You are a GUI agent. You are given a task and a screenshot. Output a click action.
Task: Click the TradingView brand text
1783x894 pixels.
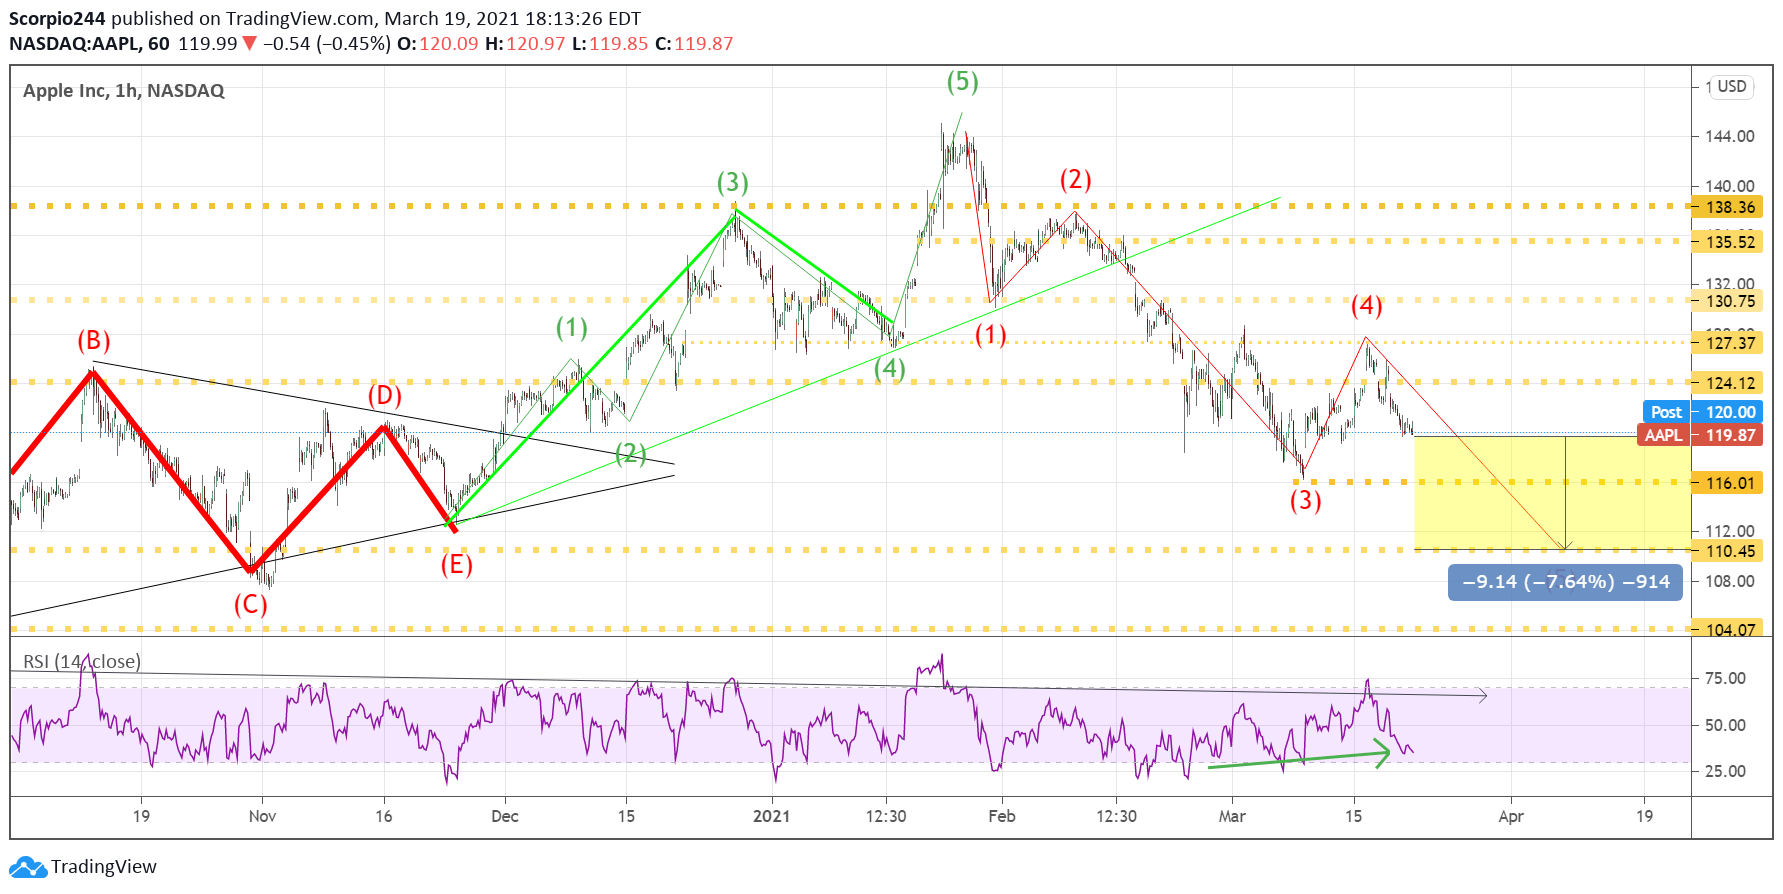click(104, 867)
